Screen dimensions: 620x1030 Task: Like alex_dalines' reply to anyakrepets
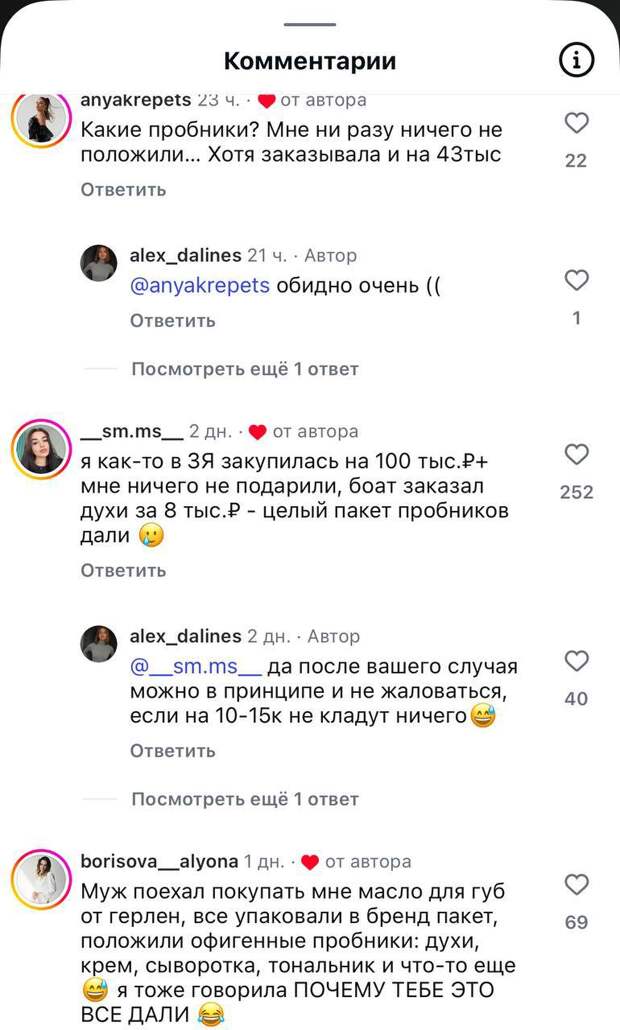[576, 280]
